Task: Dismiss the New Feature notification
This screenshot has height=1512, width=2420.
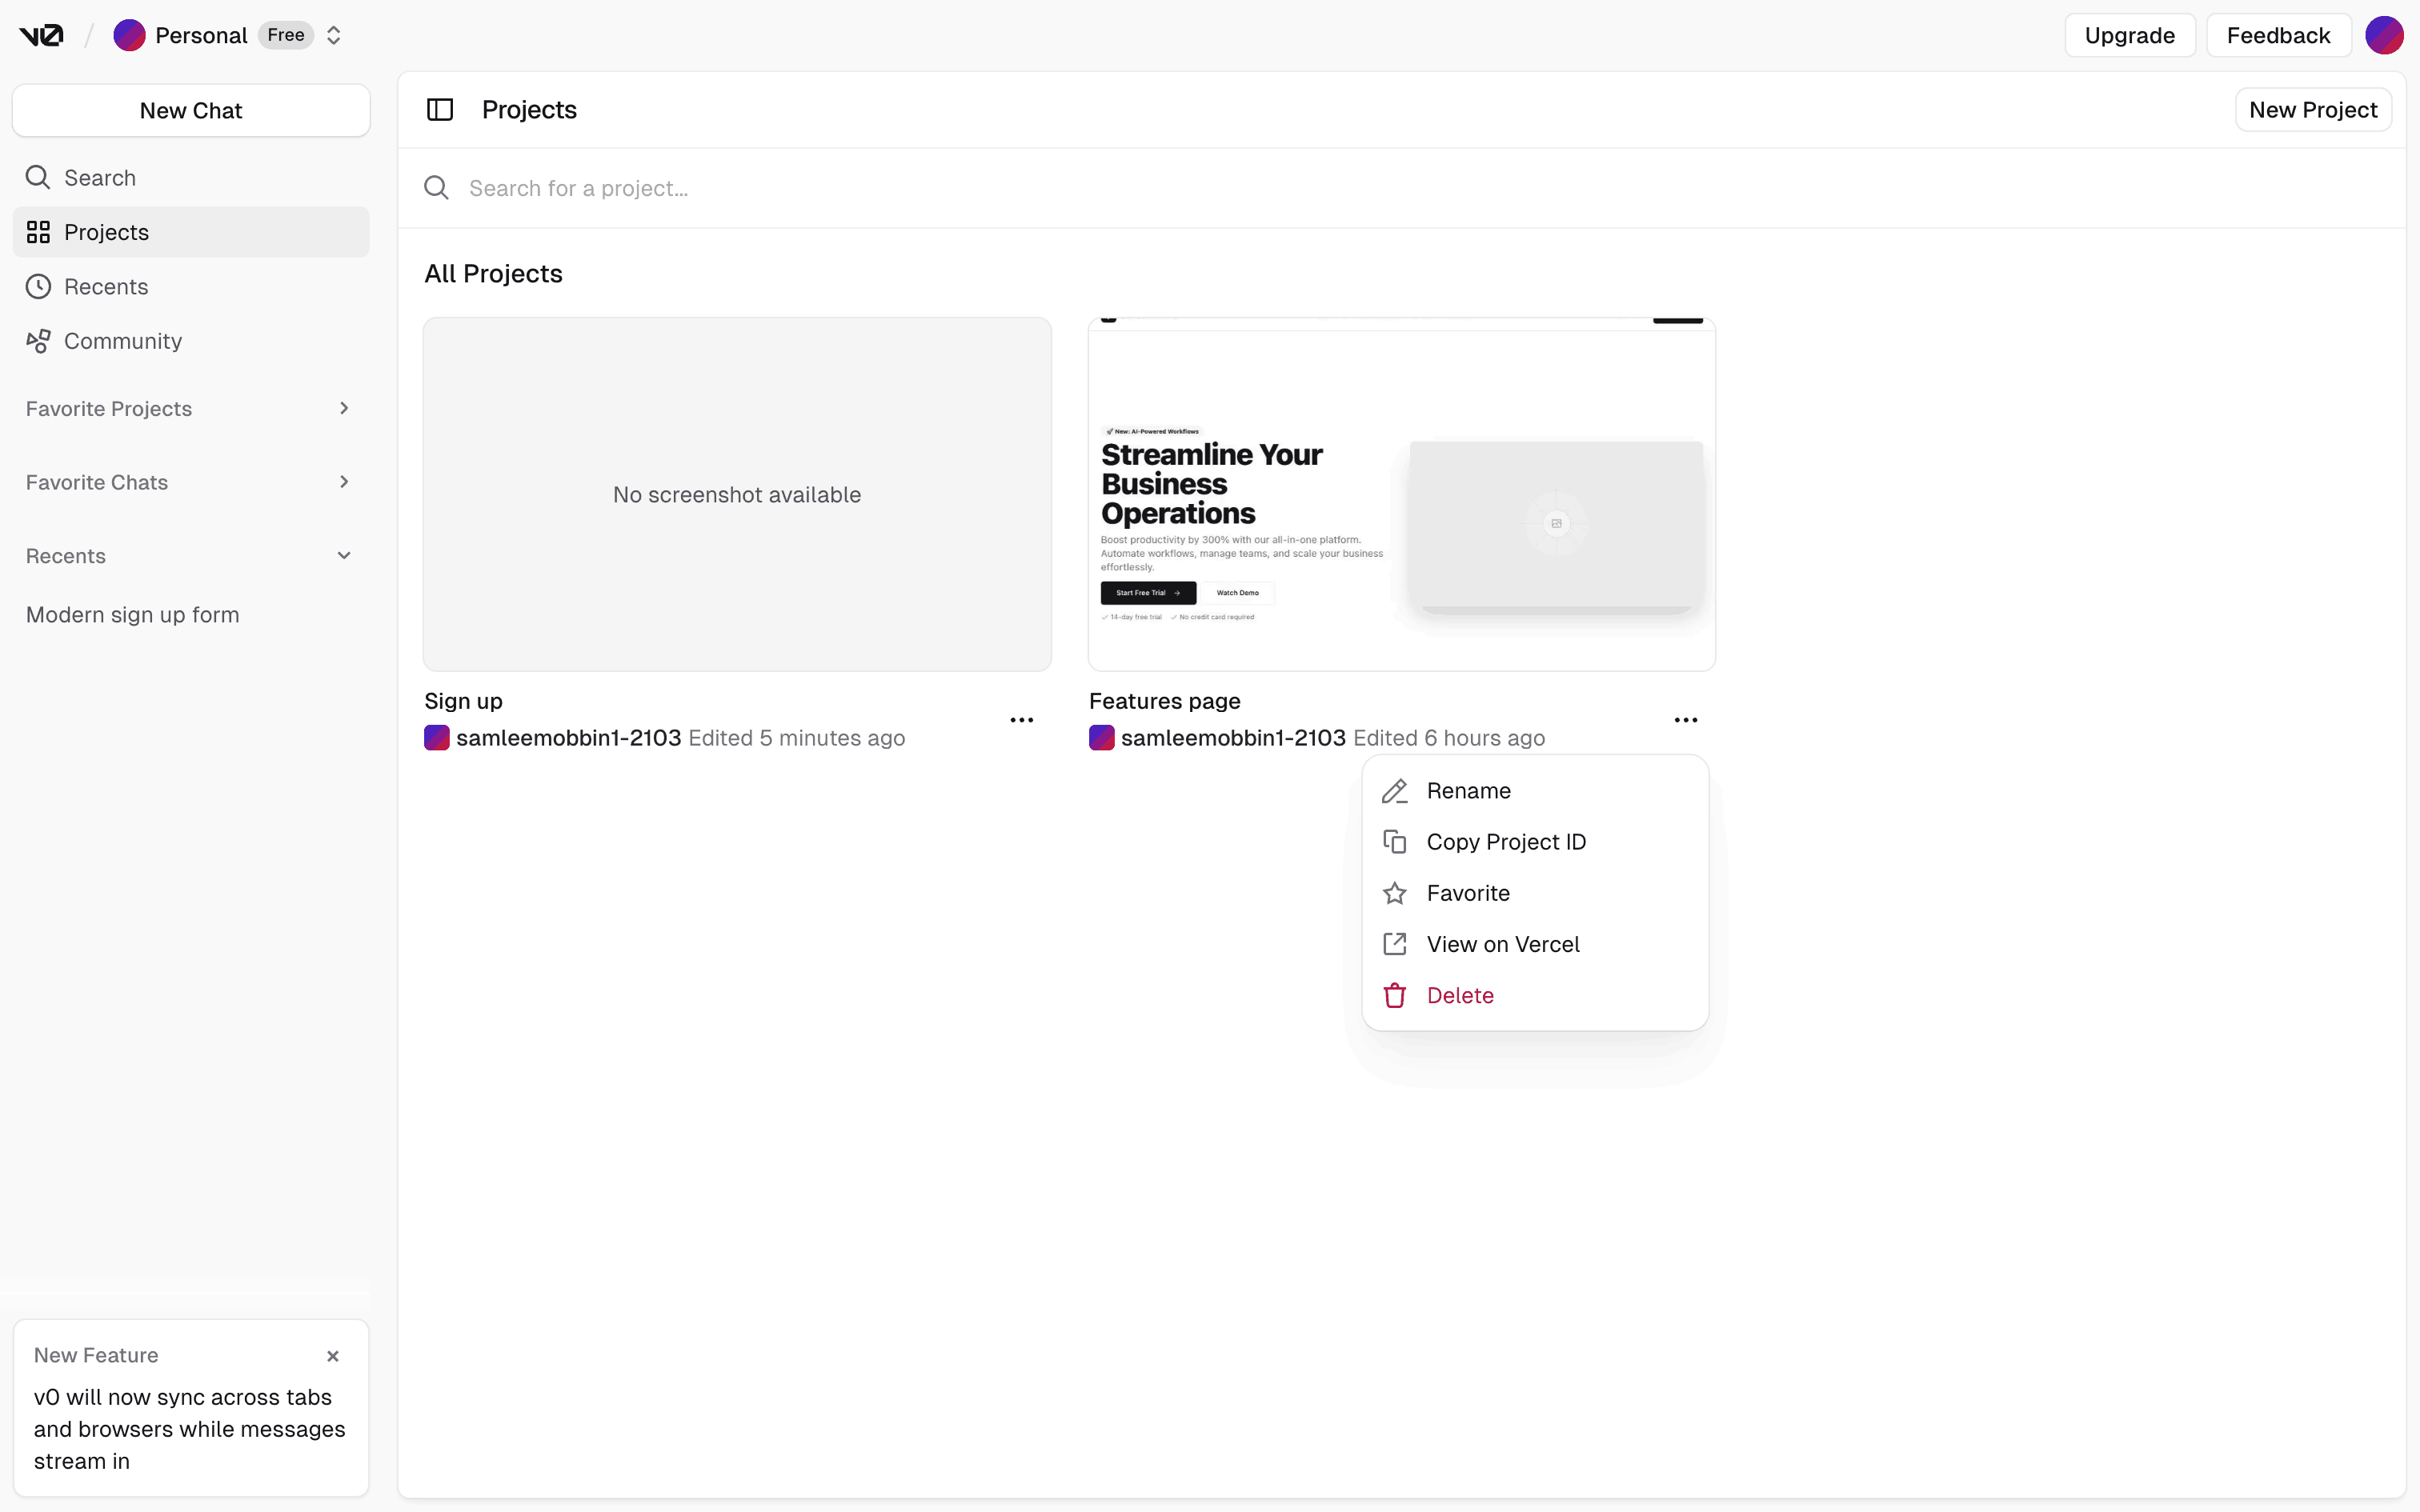Action: [333, 1356]
